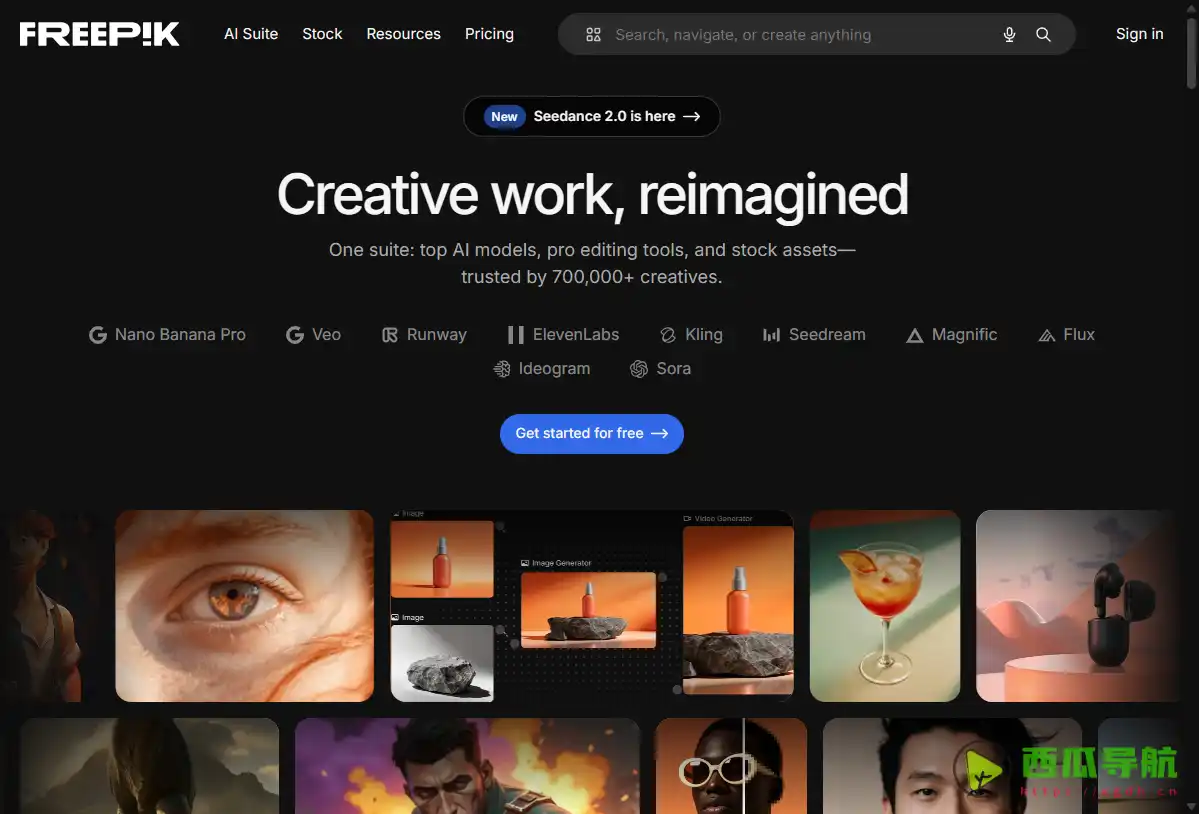
Task: Select the Runway model icon
Action: click(x=390, y=335)
